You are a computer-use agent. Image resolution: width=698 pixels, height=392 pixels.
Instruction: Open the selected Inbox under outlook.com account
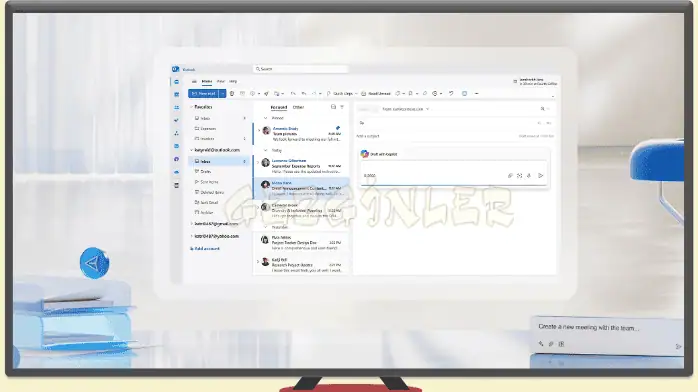(x=220, y=162)
